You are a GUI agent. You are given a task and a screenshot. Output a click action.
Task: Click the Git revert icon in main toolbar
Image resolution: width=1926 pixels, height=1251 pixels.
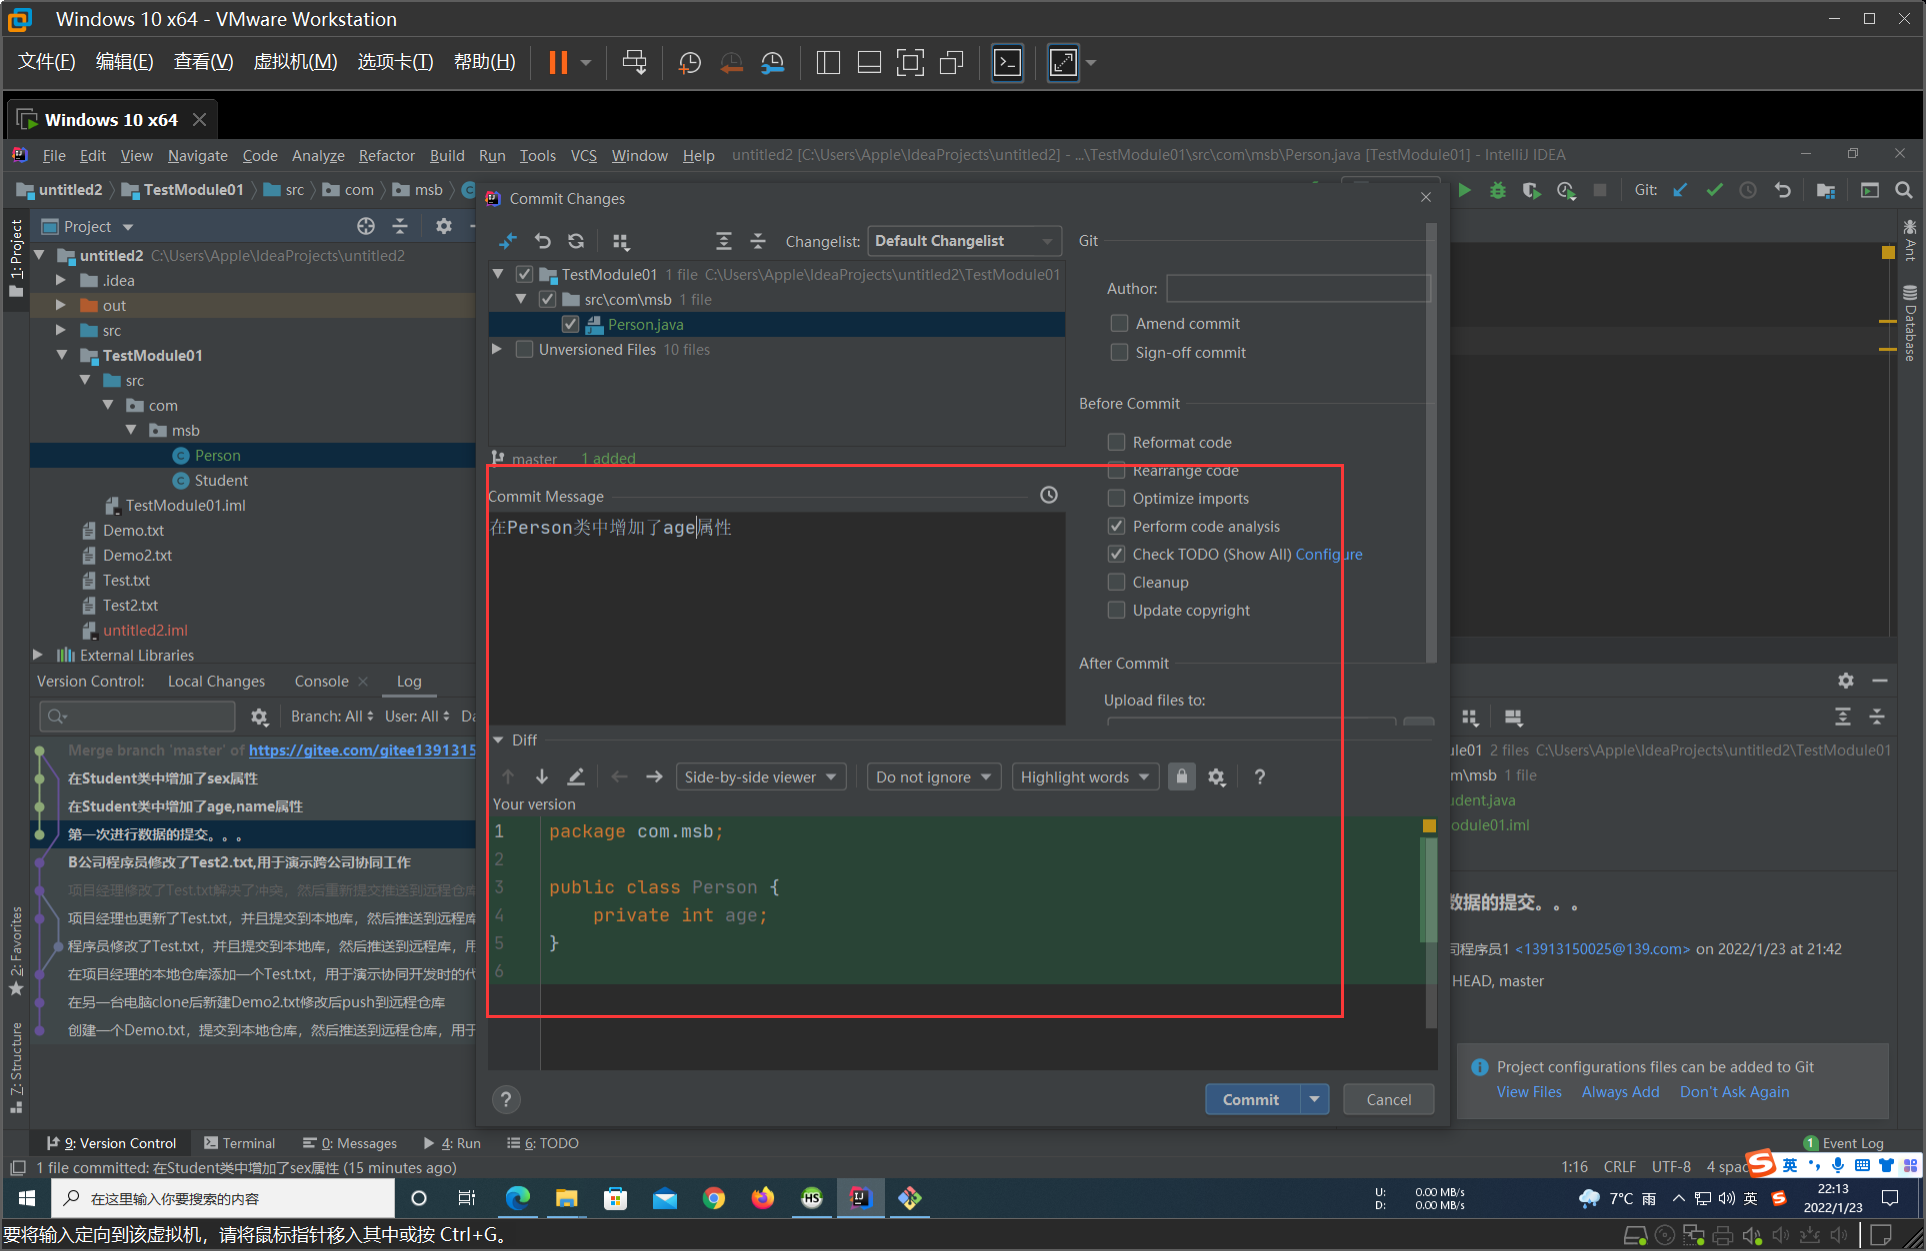pyautogui.click(x=1782, y=190)
